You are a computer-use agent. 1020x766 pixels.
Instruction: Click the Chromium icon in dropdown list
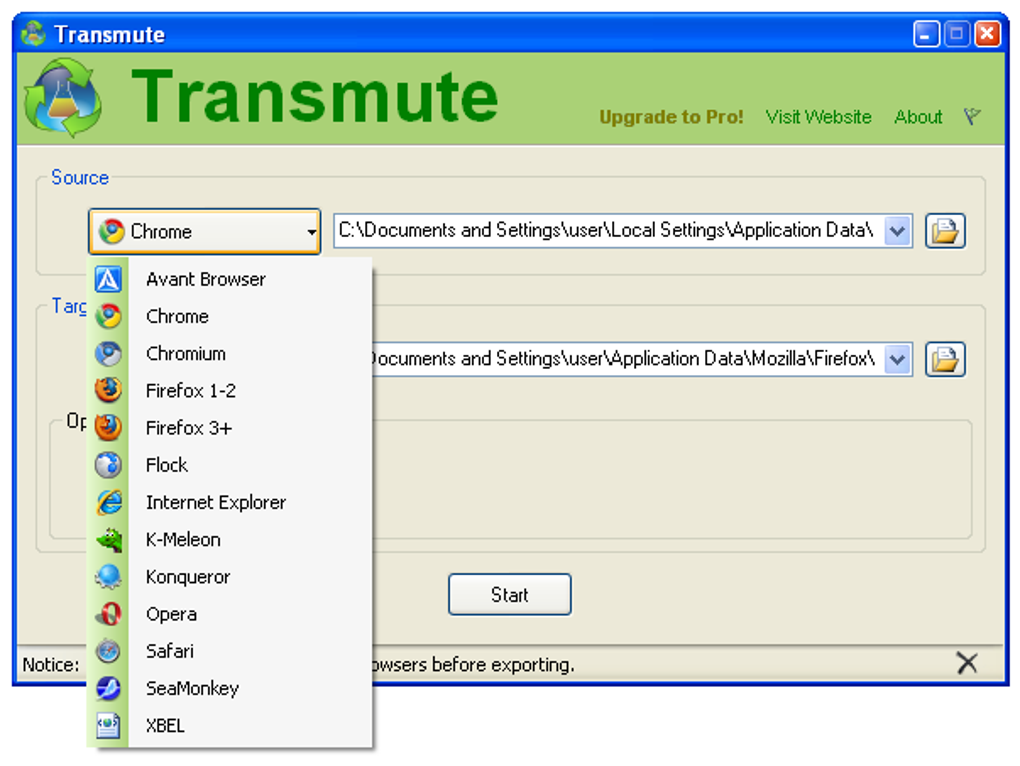108,353
